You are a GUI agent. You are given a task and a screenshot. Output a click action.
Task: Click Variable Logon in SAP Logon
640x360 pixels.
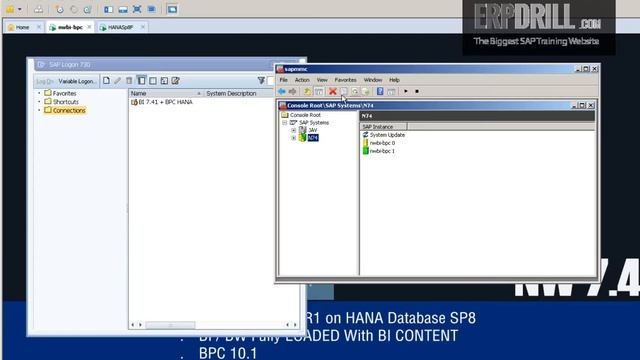coord(77,81)
